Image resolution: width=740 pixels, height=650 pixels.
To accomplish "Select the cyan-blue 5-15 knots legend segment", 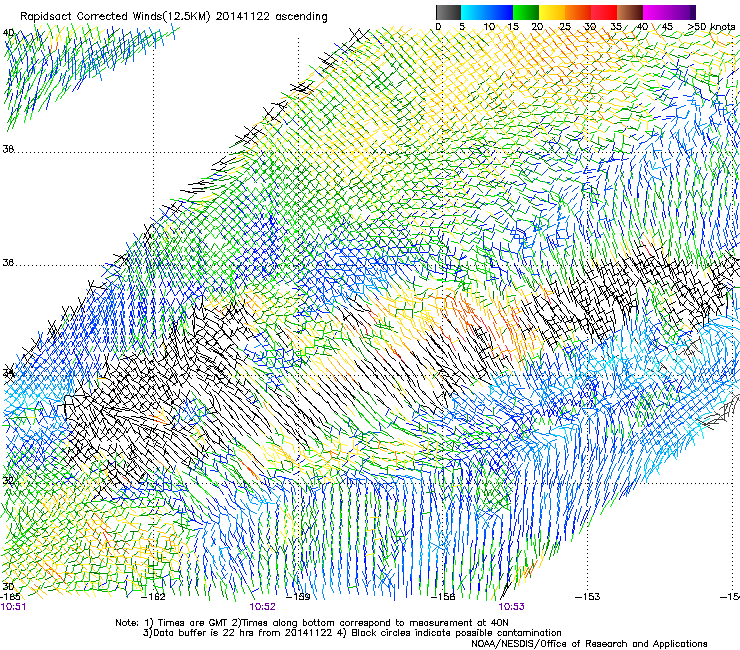I will click(487, 12).
